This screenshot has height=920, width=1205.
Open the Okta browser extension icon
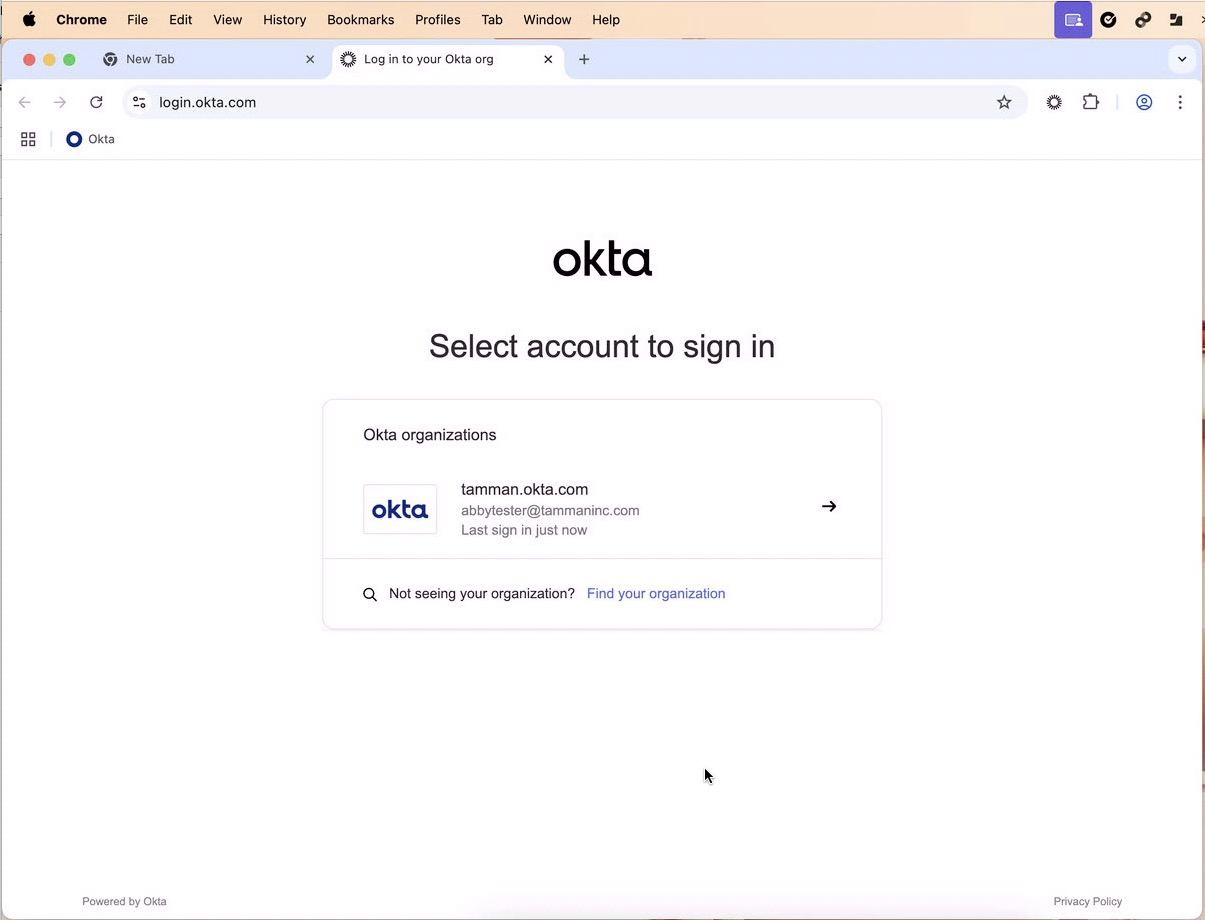(x=1054, y=102)
